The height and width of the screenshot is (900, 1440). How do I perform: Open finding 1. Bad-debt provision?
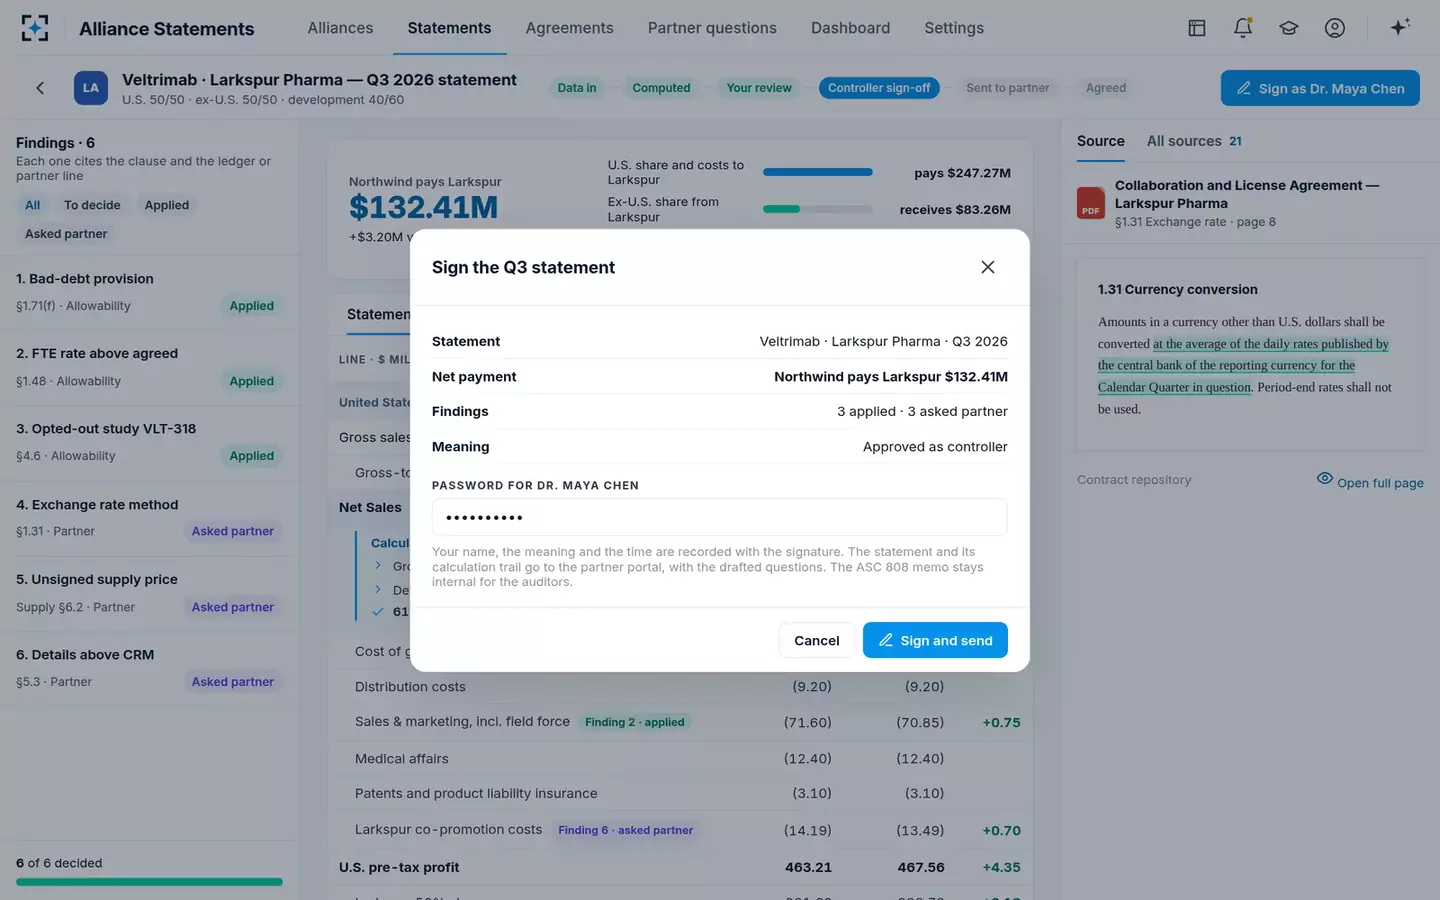point(149,292)
